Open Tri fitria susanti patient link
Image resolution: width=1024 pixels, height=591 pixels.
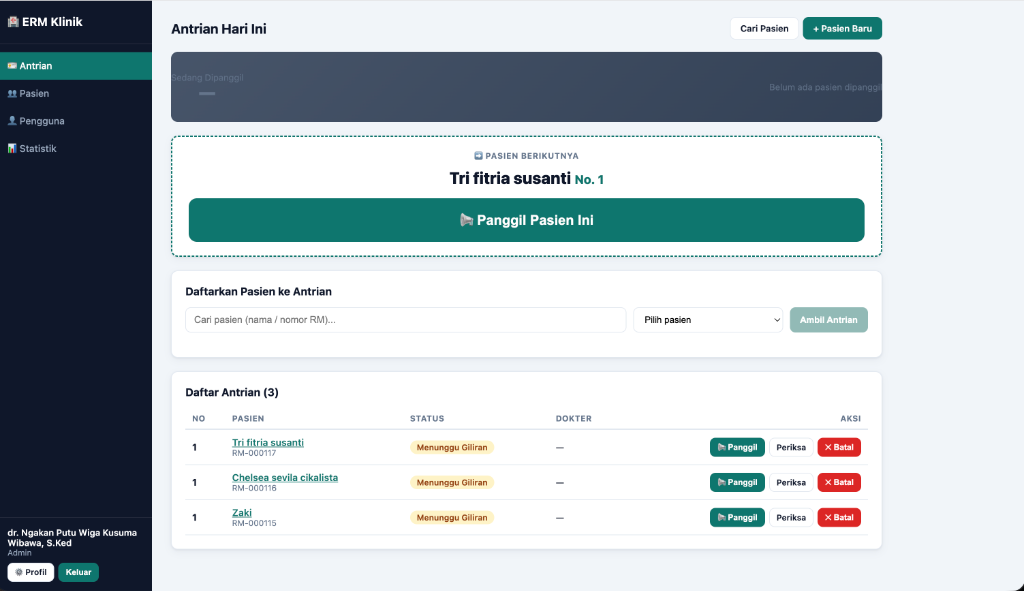tap(268, 443)
